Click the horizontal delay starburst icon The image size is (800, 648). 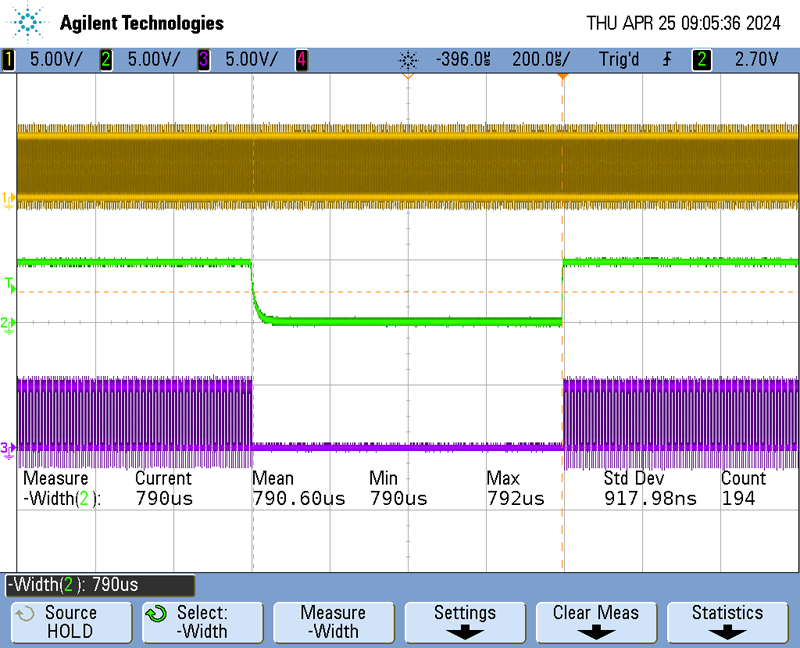407,60
